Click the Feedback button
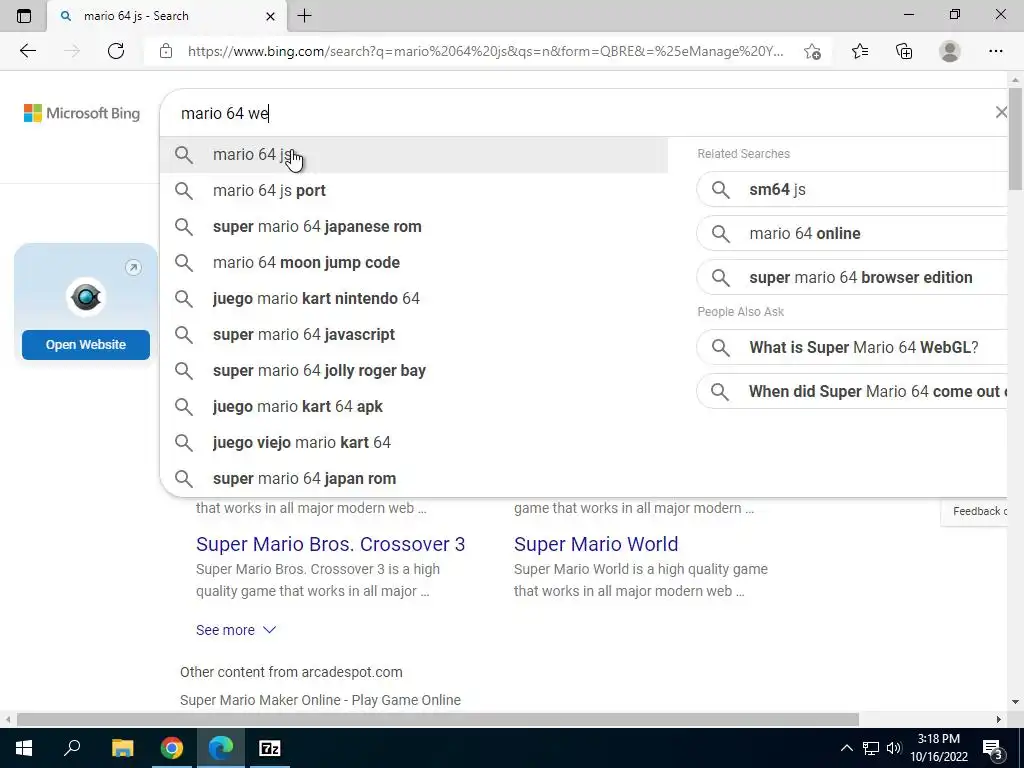This screenshot has height=768, width=1024. [976, 511]
